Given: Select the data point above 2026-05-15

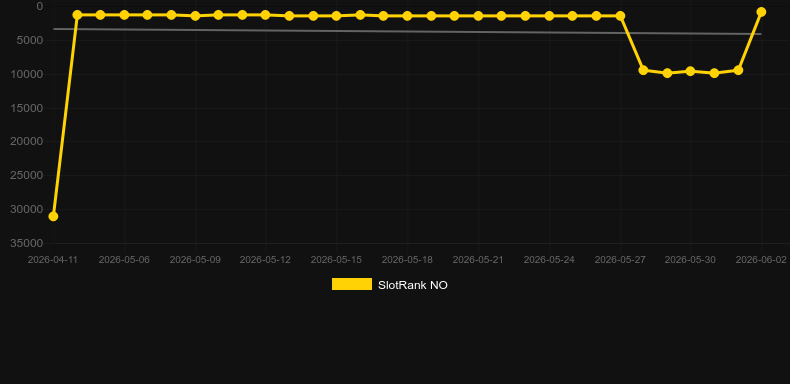Looking at the screenshot, I should (337, 16).
